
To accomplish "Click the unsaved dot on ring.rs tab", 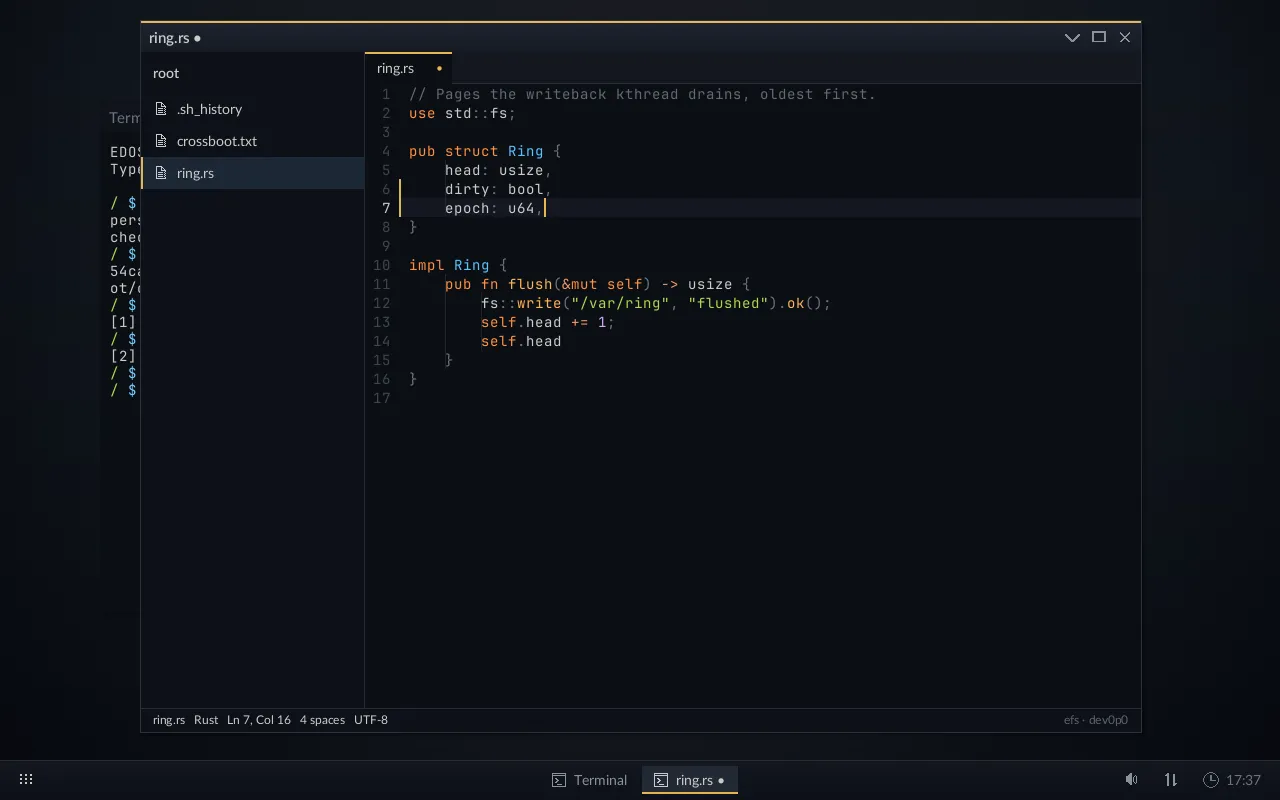I will pyautogui.click(x=439, y=68).
